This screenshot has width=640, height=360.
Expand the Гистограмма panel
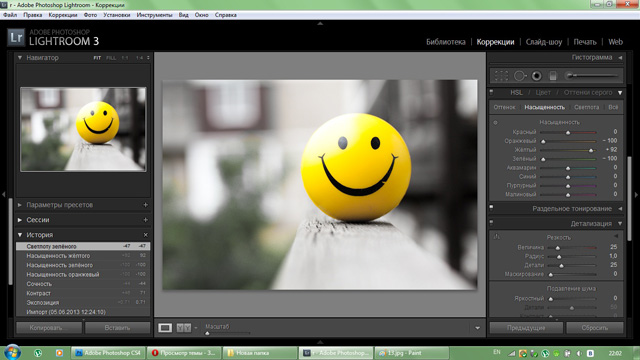click(620, 58)
